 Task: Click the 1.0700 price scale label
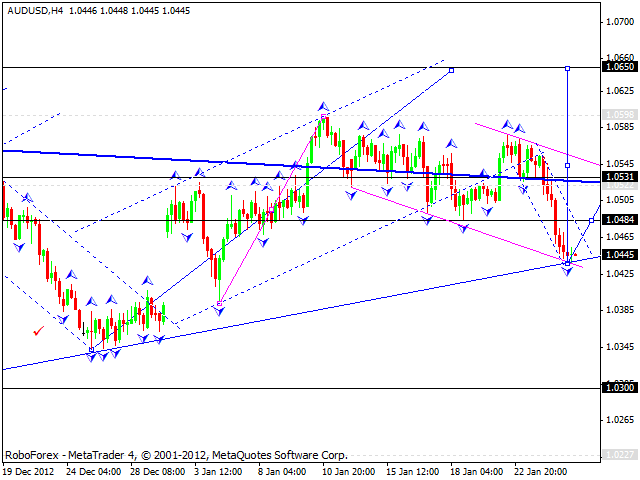point(619,22)
